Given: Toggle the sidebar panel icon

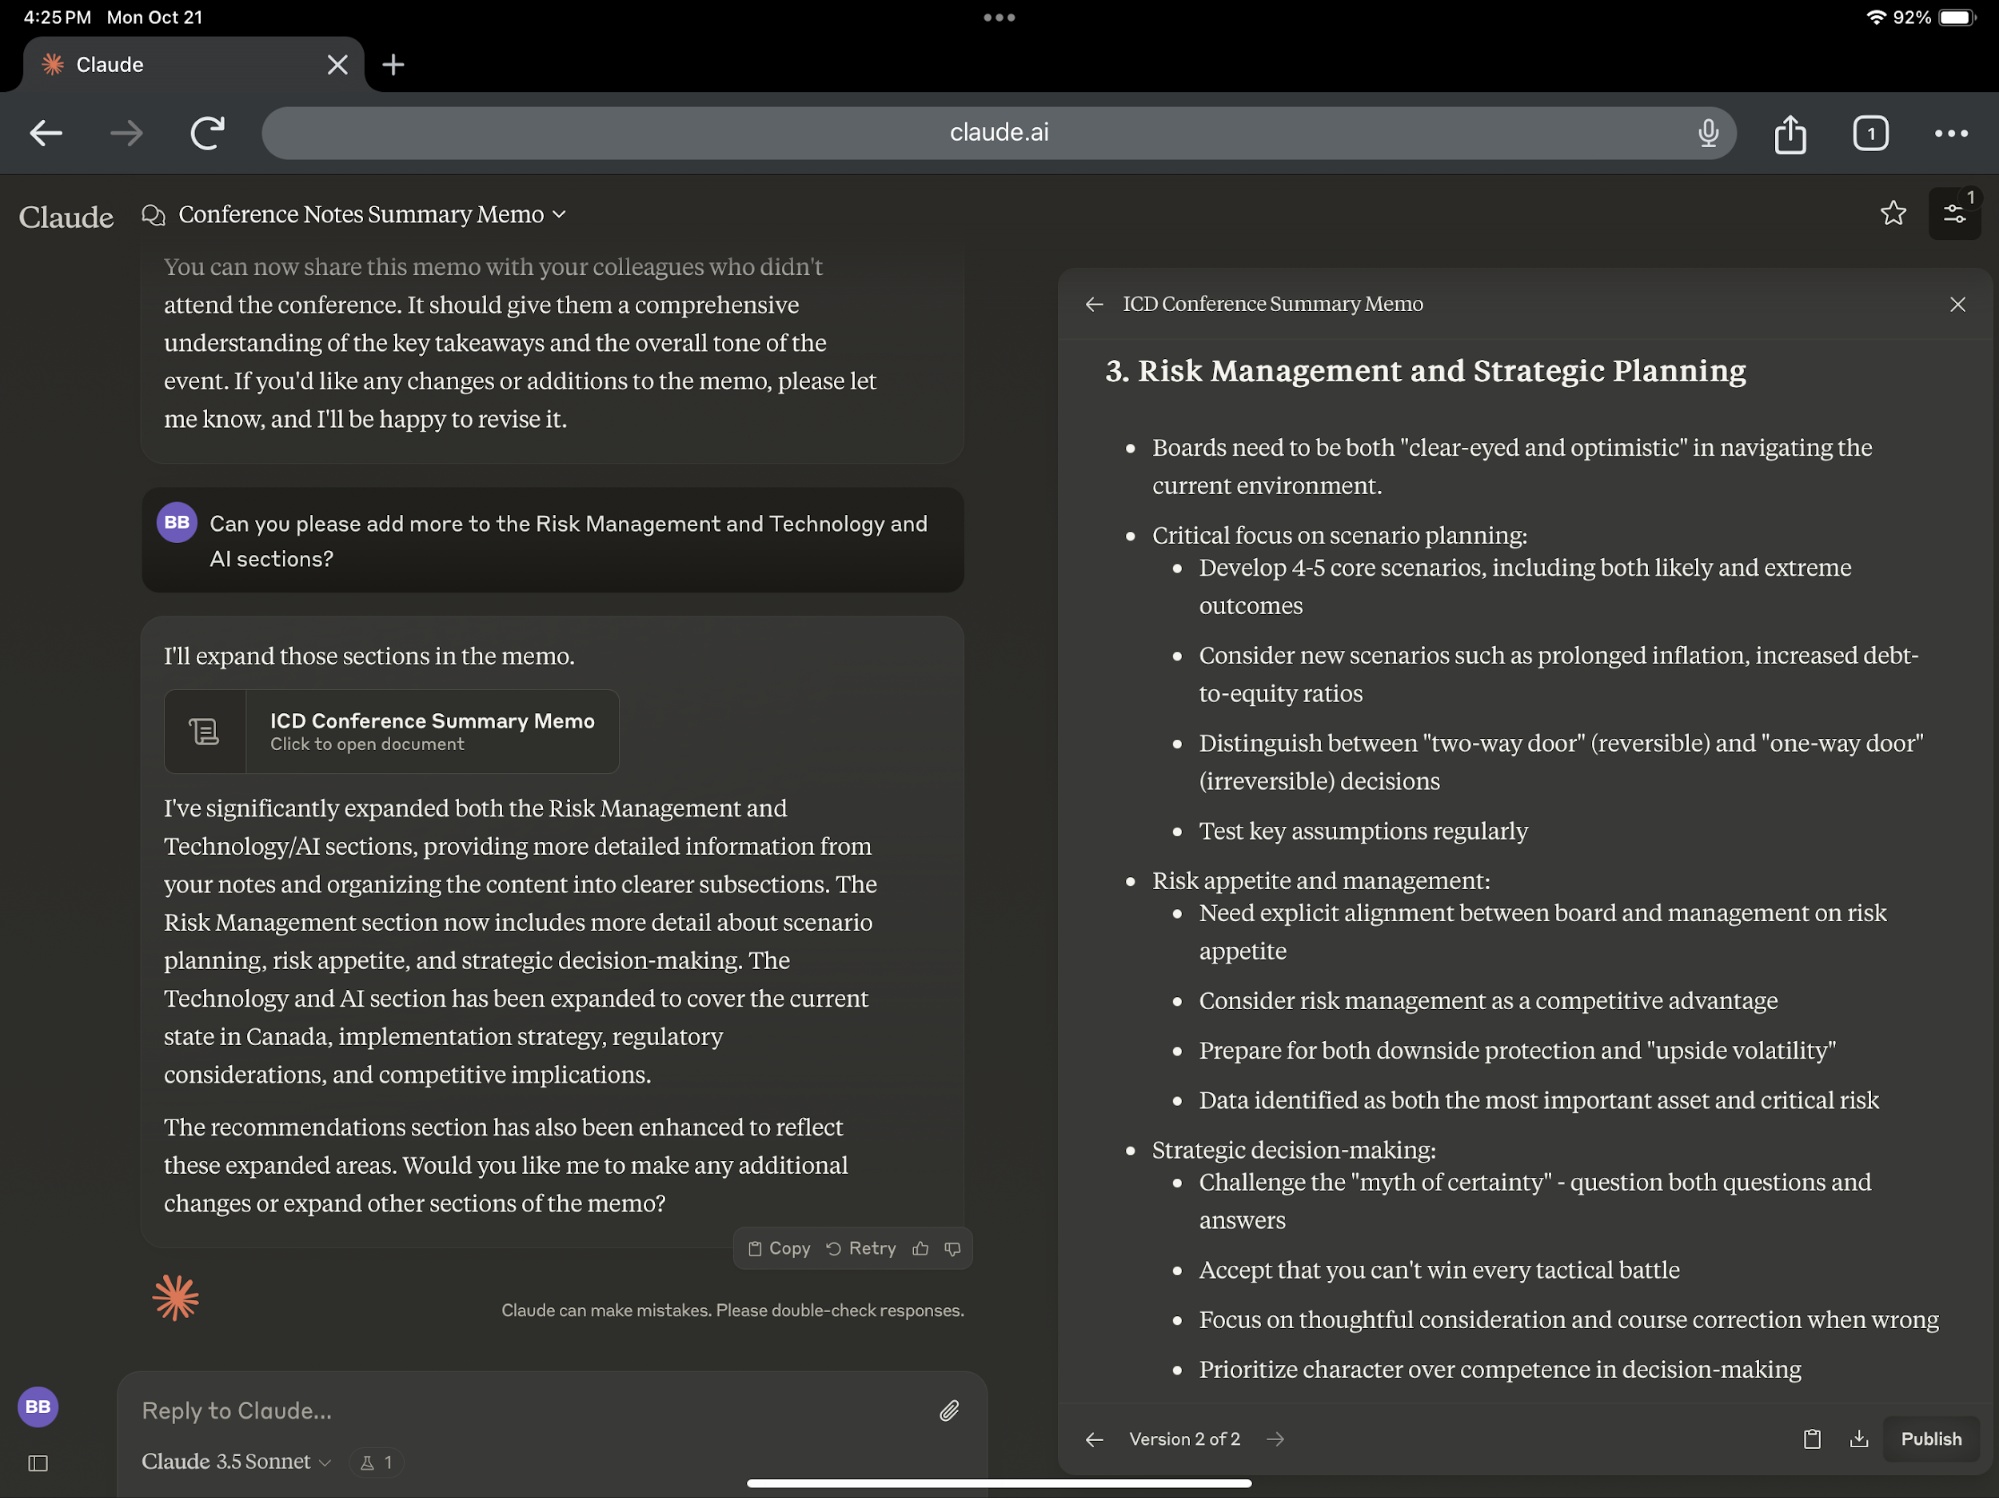Looking at the screenshot, I should pos(38,1463).
